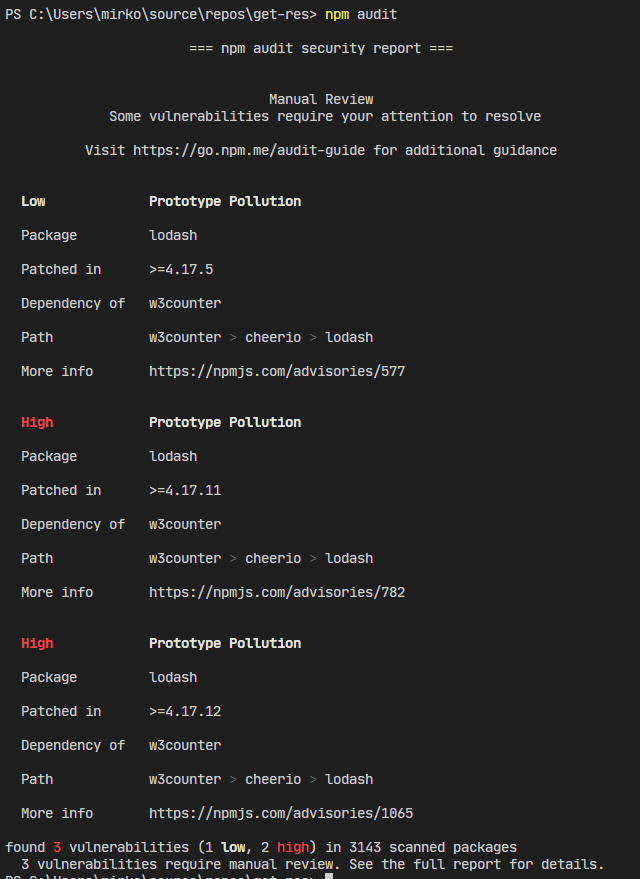Screen dimensions: 640x879
Task: Click 'w3counter' in the first 'Dependency of' row
Action: pyautogui.click(x=185, y=303)
